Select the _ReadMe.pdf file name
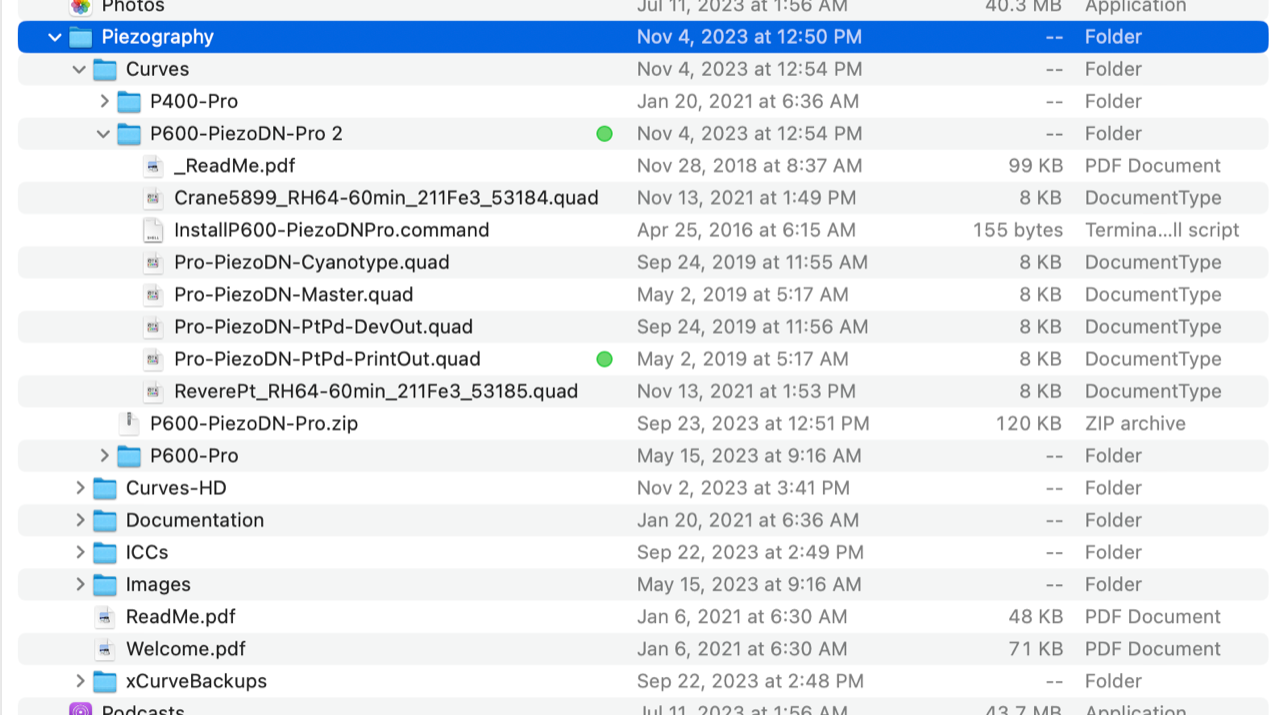The image size is (1280, 715). [x=234, y=166]
